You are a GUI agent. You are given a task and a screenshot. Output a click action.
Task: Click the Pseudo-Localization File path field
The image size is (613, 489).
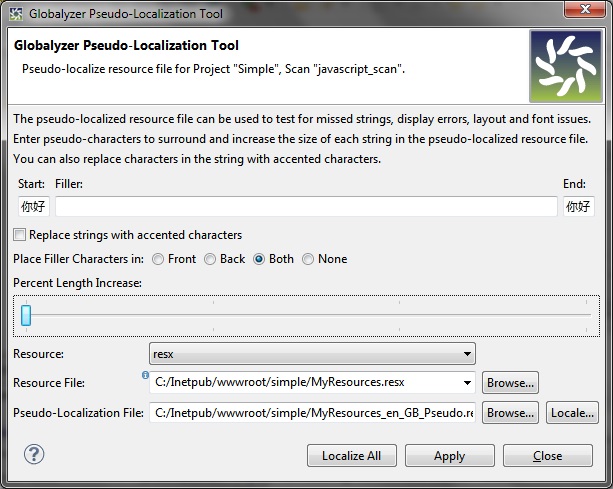click(x=312, y=412)
